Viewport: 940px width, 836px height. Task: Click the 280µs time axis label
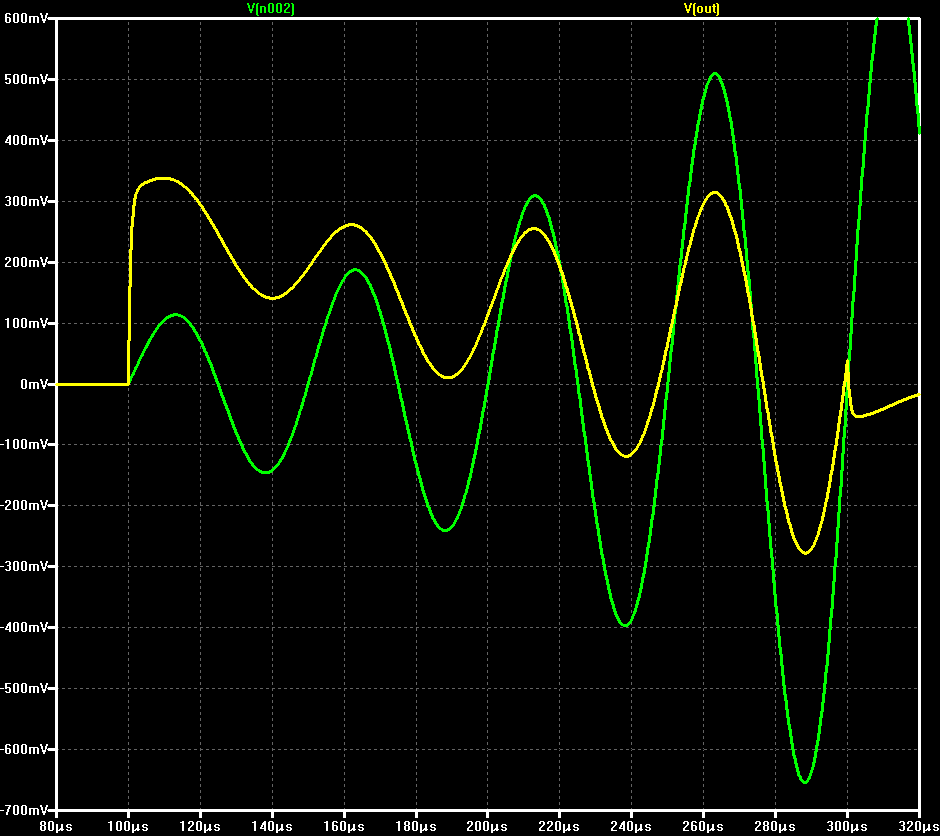(775, 827)
